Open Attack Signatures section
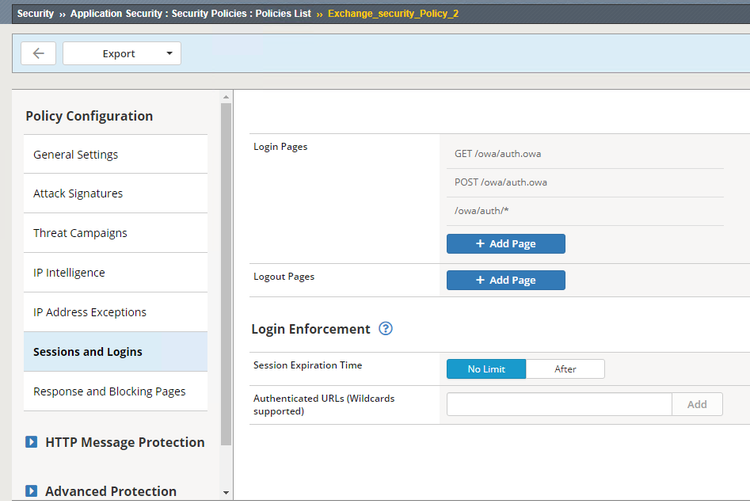The width and height of the screenshot is (750, 501). pos(78,194)
